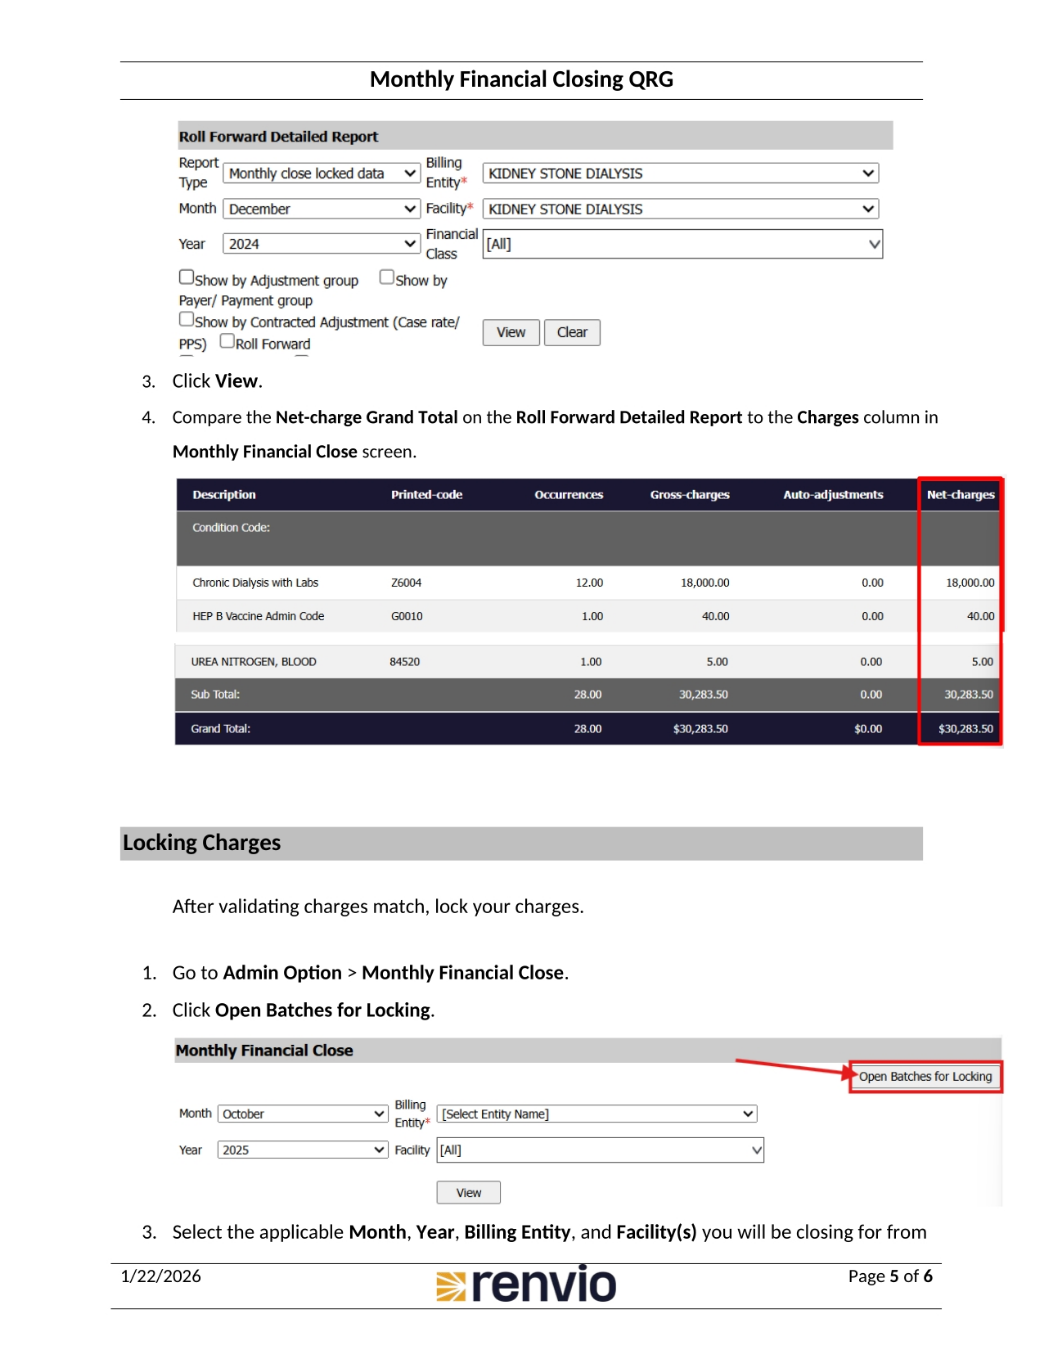Click the Net-charges column header

point(961,495)
